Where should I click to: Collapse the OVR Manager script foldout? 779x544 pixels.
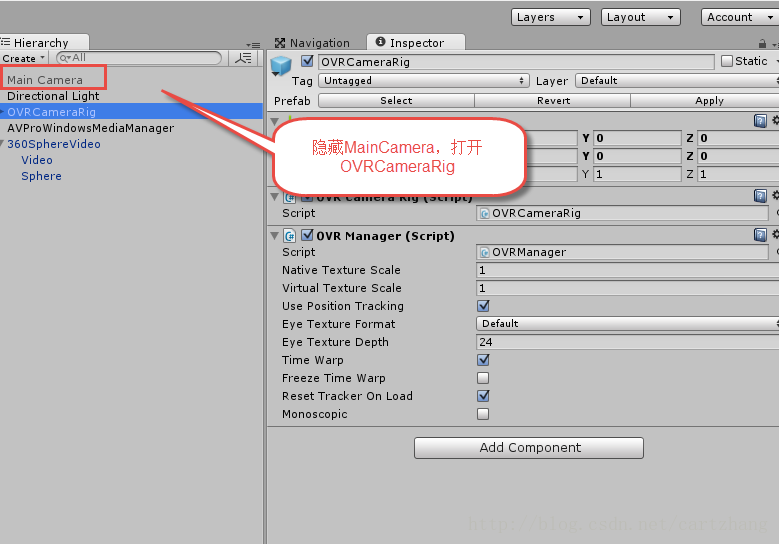coord(274,236)
